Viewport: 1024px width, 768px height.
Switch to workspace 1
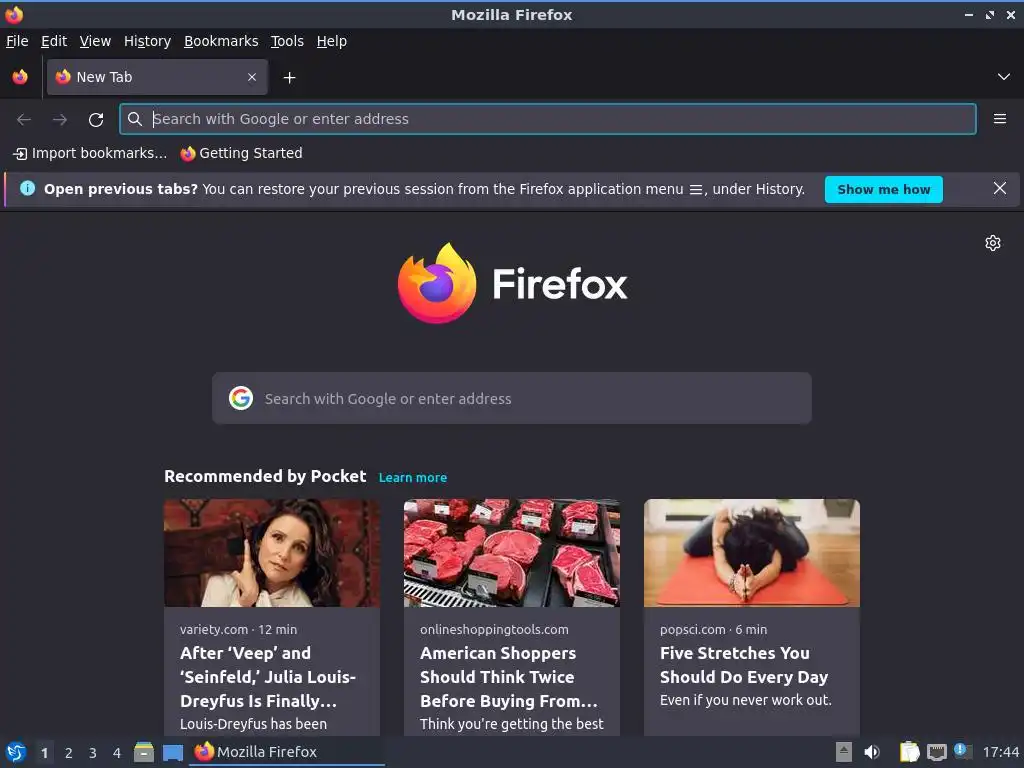point(44,753)
